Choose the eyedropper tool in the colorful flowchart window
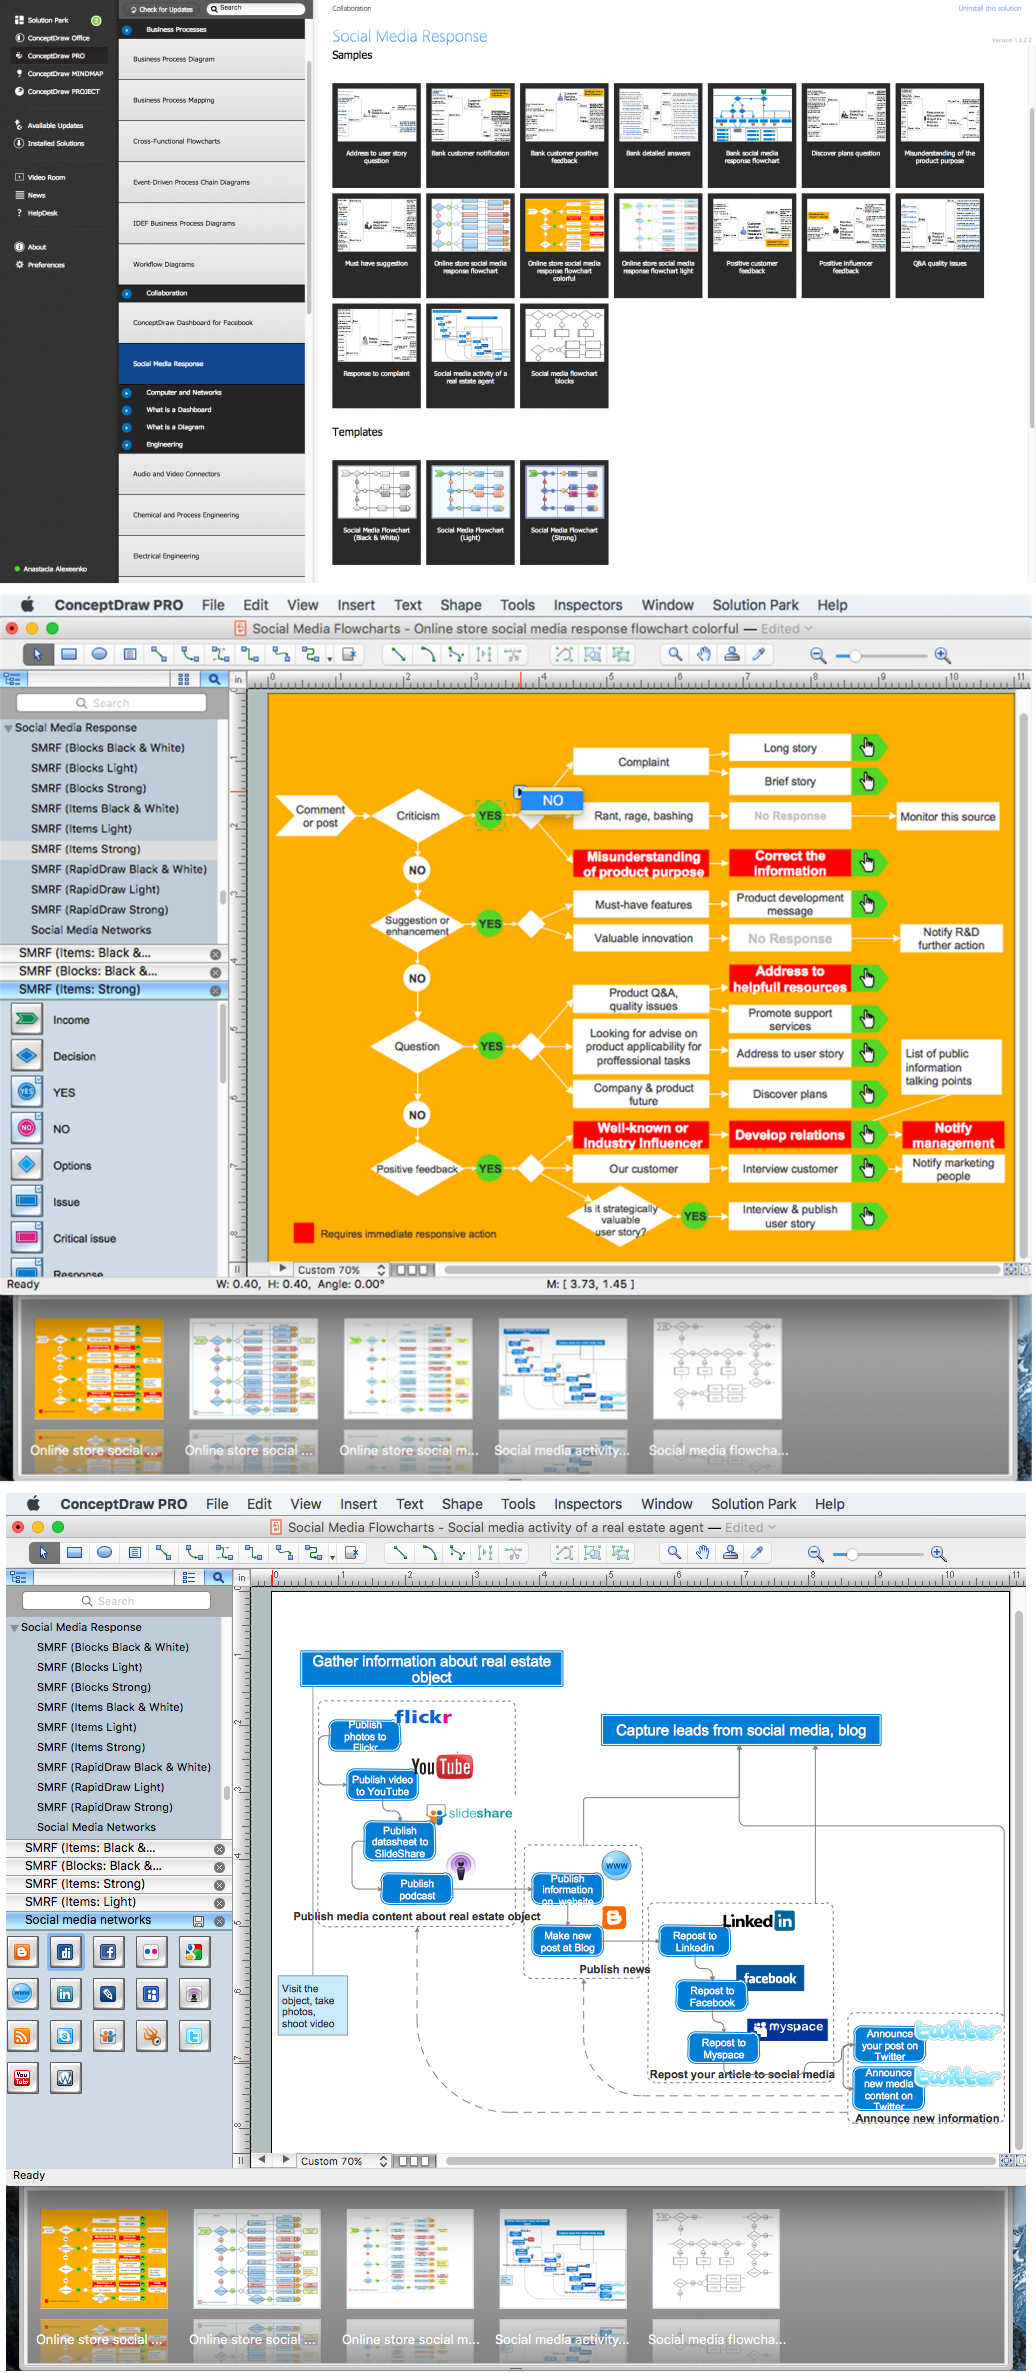Viewport: 1036px width, 2373px height. pyautogui.click(x=759, y=654)
